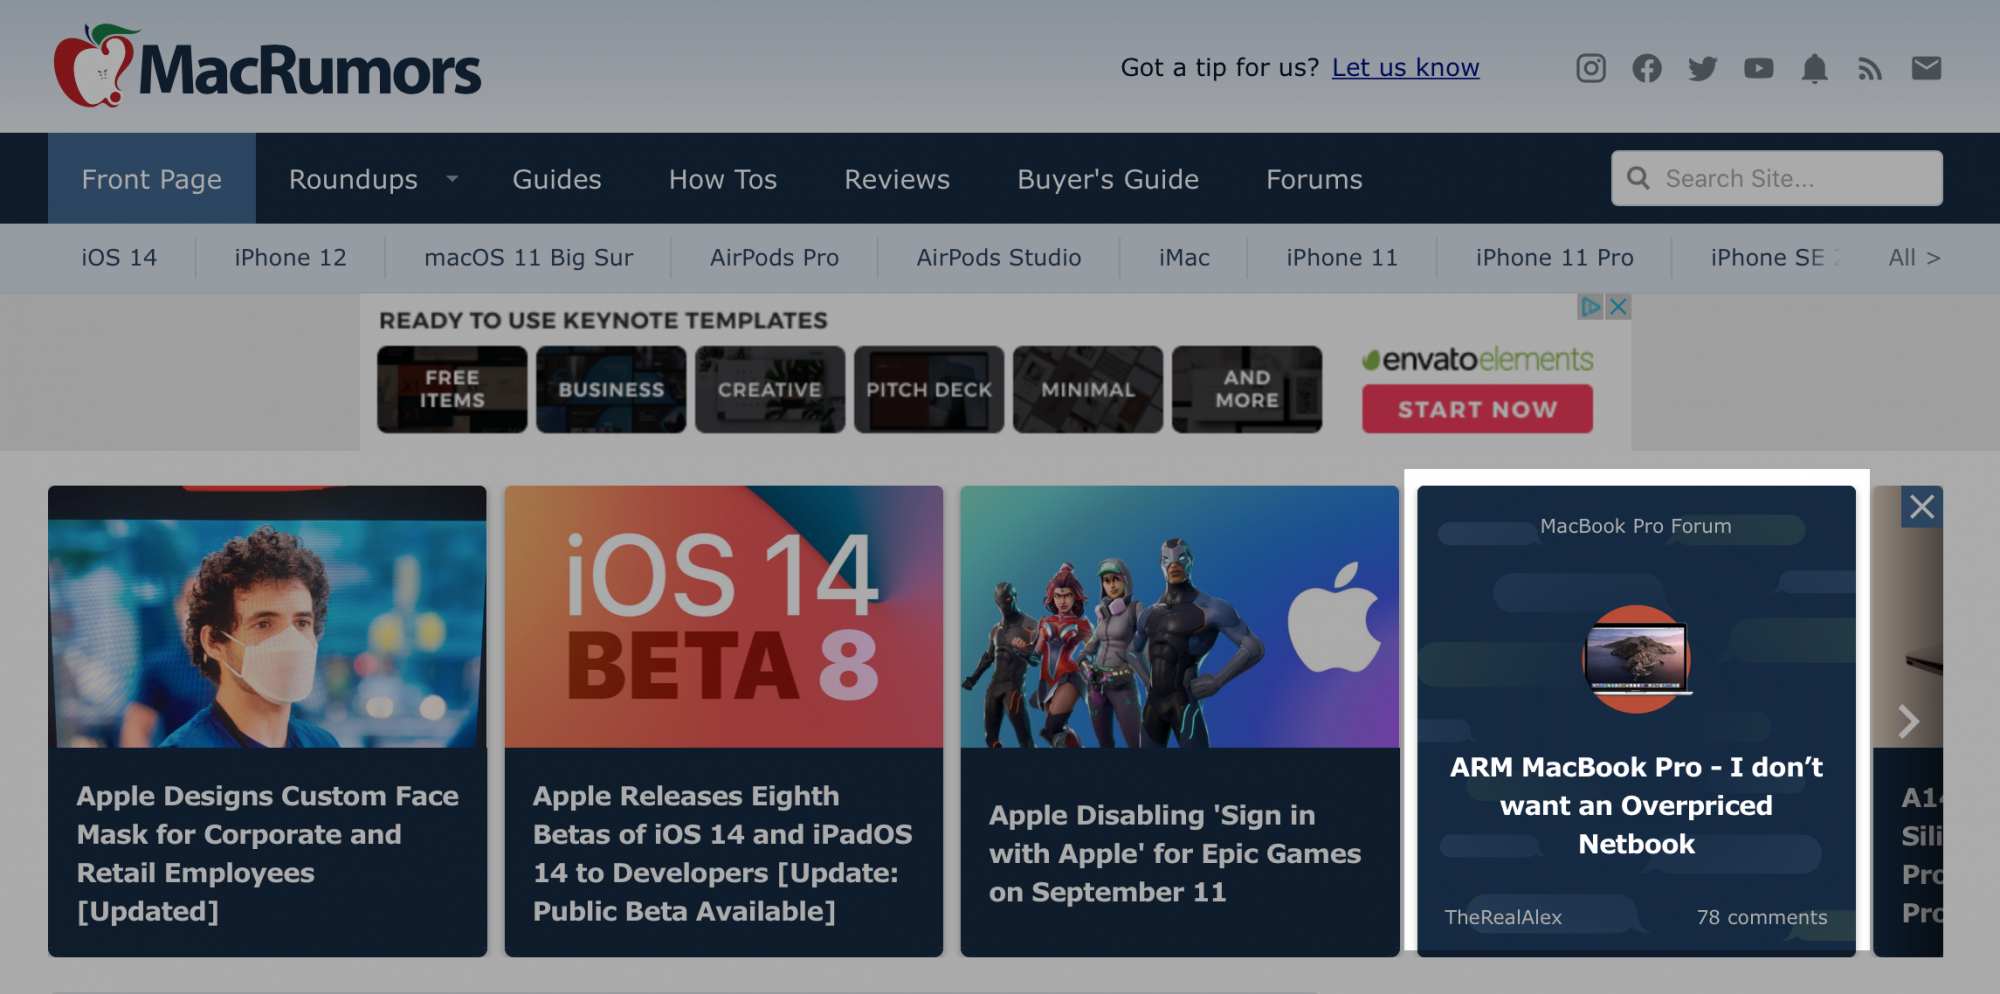This screenshot has height=994, width=2000.
Task: Open MacRumors Instagram page icon
Action: click(x=1591, y=68)
